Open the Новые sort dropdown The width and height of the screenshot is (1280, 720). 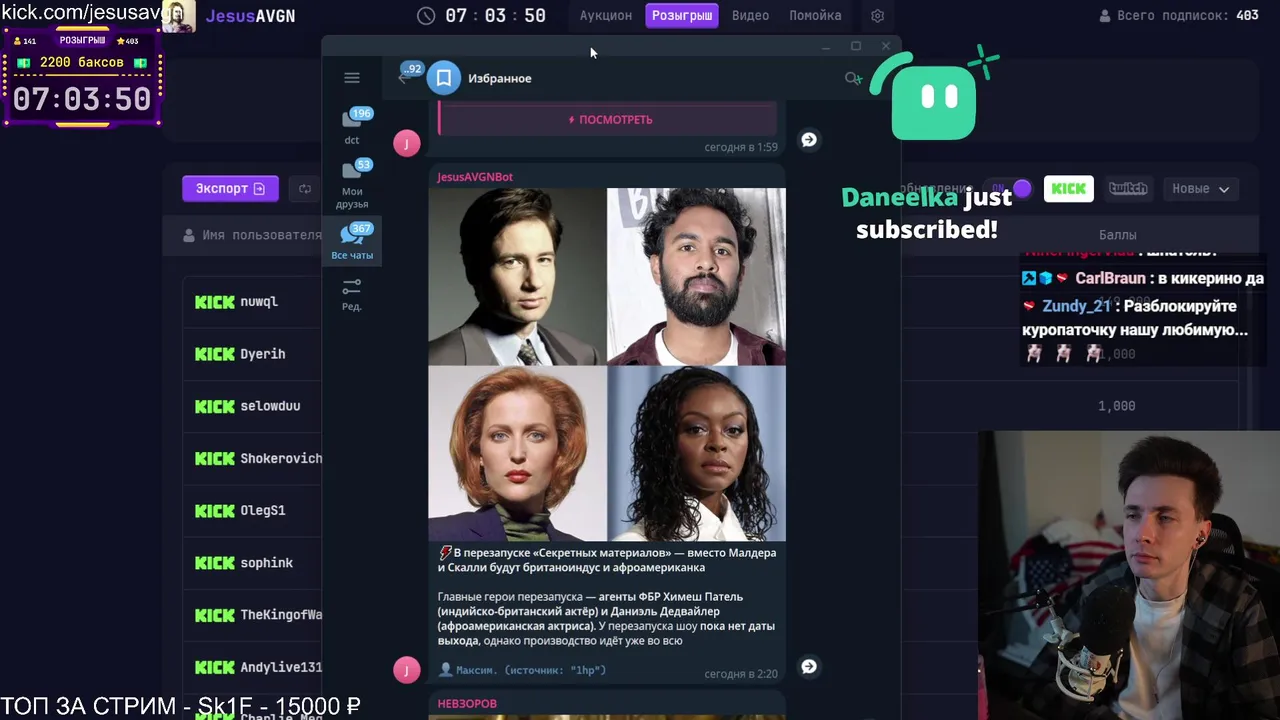click(x=1200, y=188)
